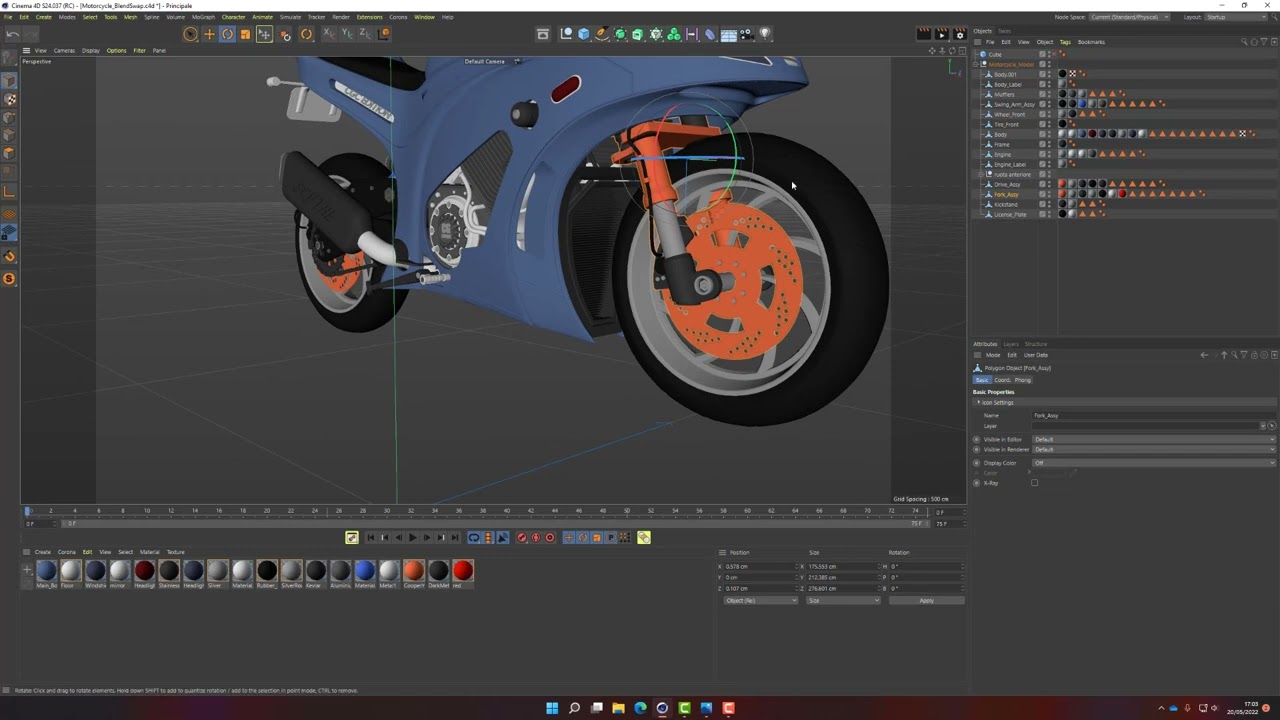Toggle visibility dots for Engine object
The height and width of the screenshot is (720, 1280).
point(1049,154)
